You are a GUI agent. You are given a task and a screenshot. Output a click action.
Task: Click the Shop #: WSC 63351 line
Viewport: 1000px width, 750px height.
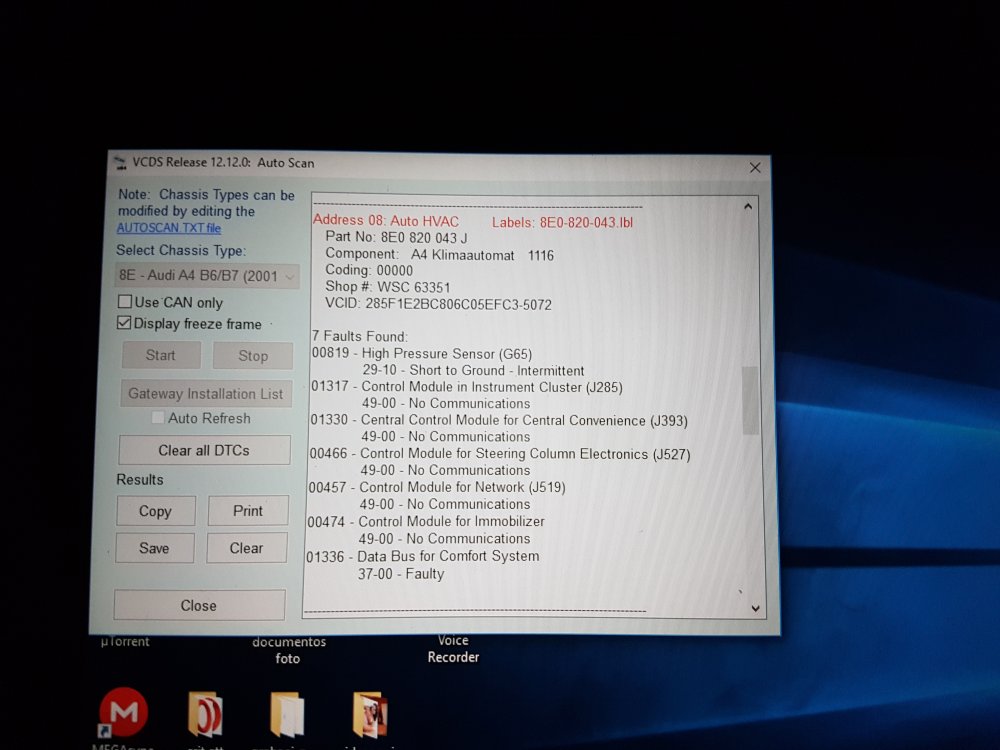388,287
